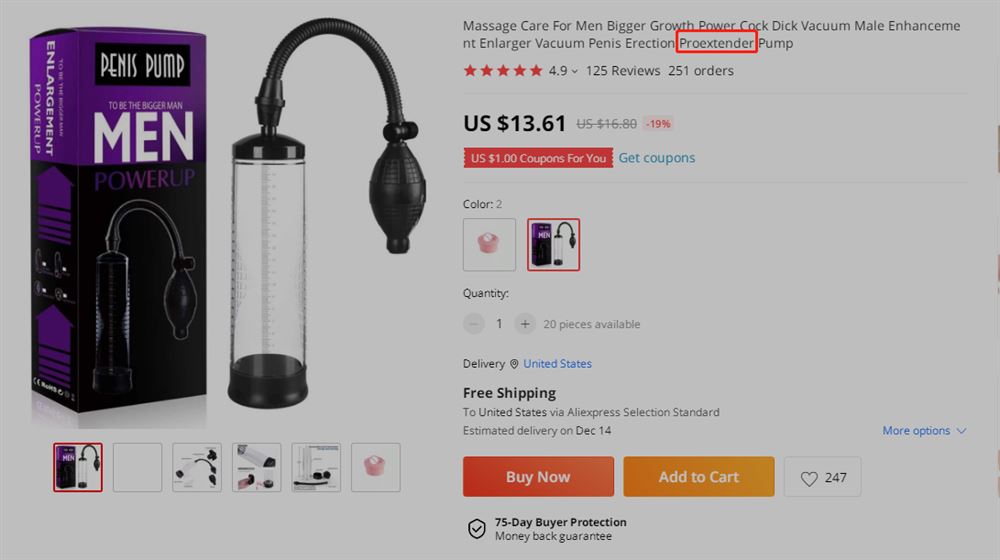This screenshot has height=560, width=1000.
Task: Select the last pink item thumbnail
Action: click(x=376, y=468)
